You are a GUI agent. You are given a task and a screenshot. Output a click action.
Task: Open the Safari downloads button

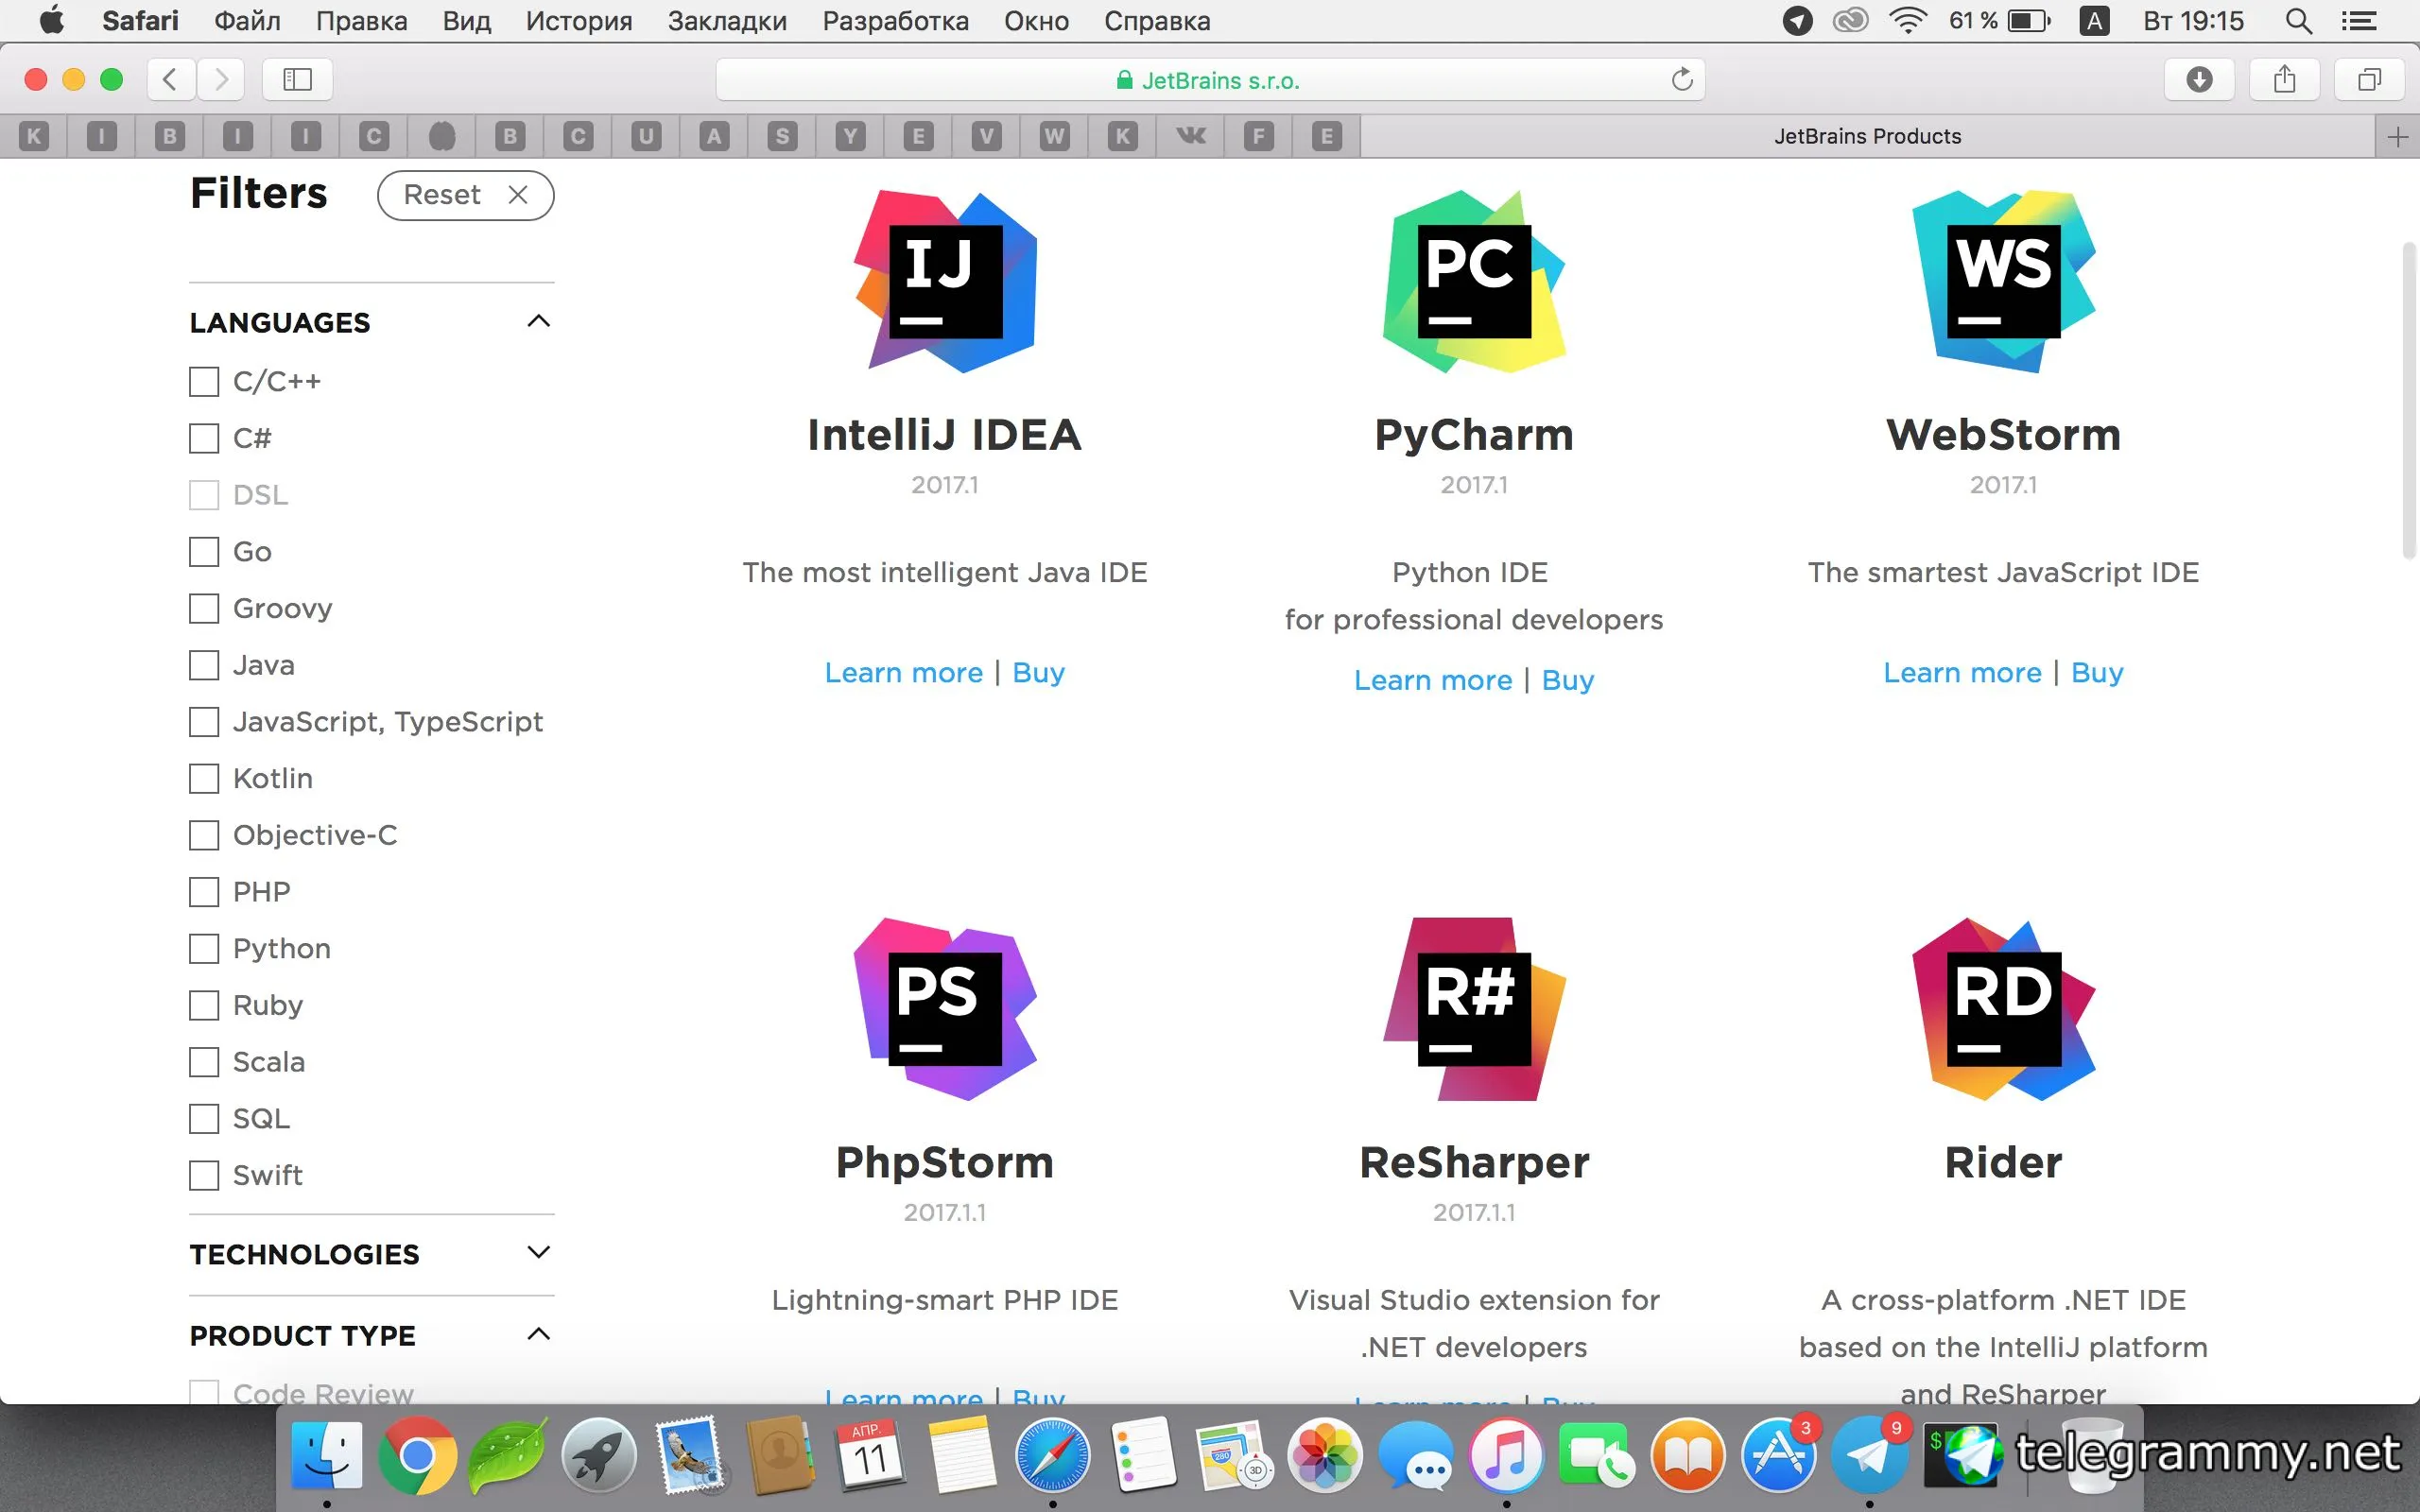2199,79
